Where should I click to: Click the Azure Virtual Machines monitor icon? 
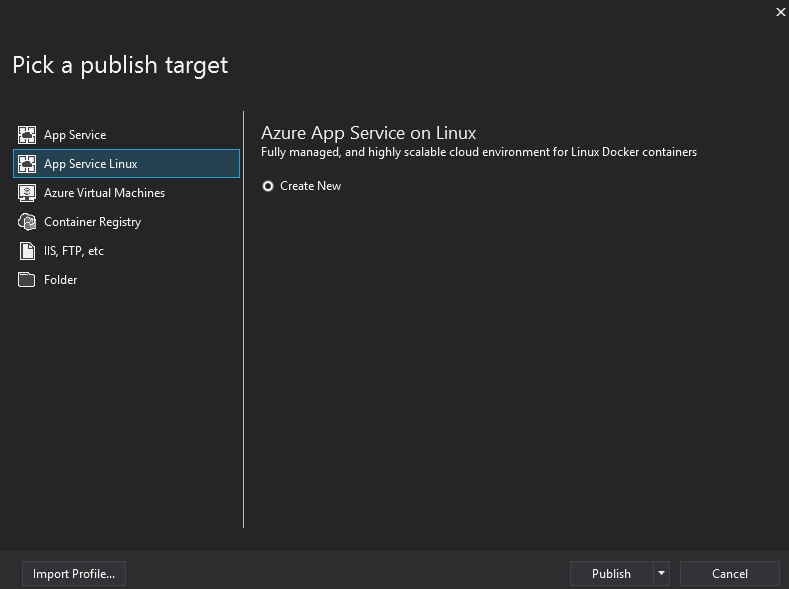coord(27,193)
